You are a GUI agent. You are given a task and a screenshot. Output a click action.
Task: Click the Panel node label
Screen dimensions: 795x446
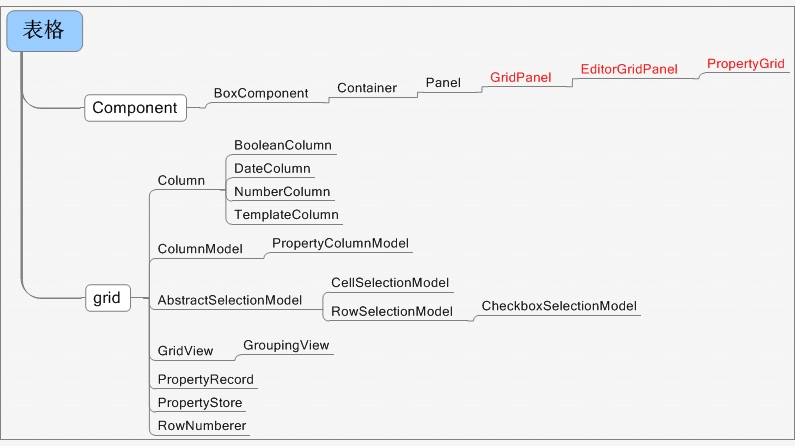(x=443, y=83)
